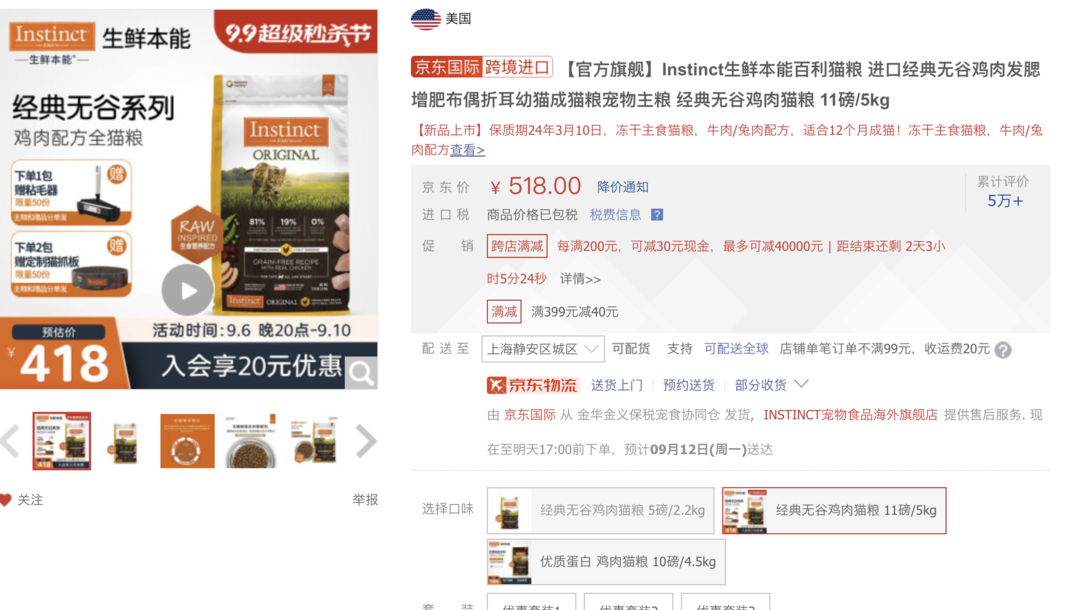Click the 举报 report link
This screenshot has height=610, width=1080.
pos(365,500)
